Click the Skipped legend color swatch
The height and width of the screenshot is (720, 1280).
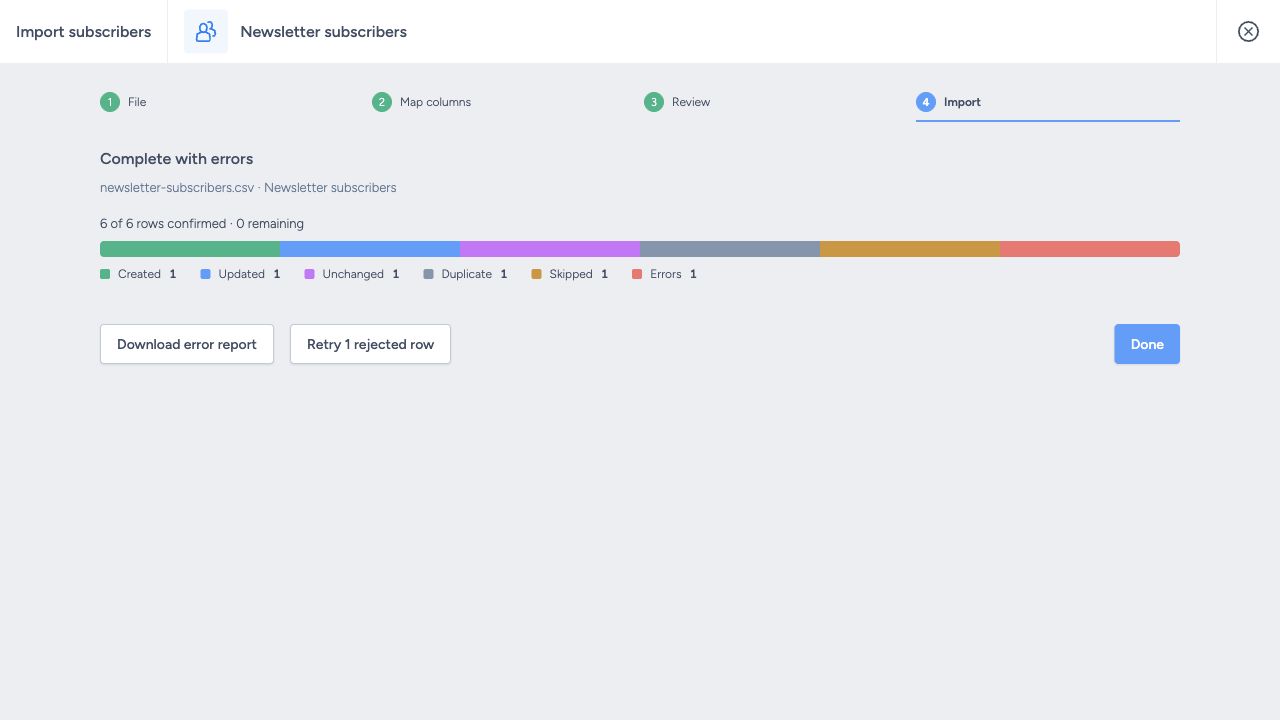point(536,274)
